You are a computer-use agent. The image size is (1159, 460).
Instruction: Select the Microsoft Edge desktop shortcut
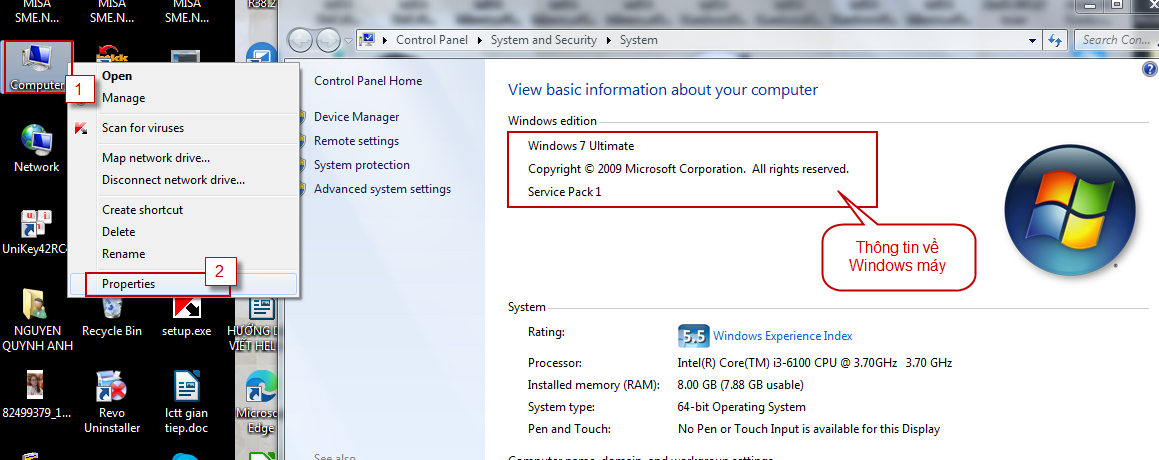coord(260,402)
